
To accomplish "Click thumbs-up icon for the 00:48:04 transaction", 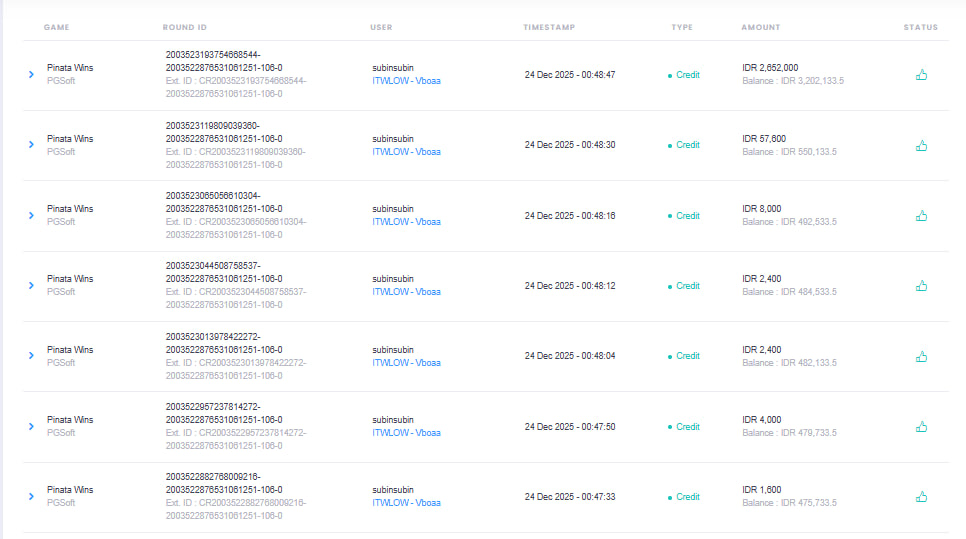I will tap(921, 356).
